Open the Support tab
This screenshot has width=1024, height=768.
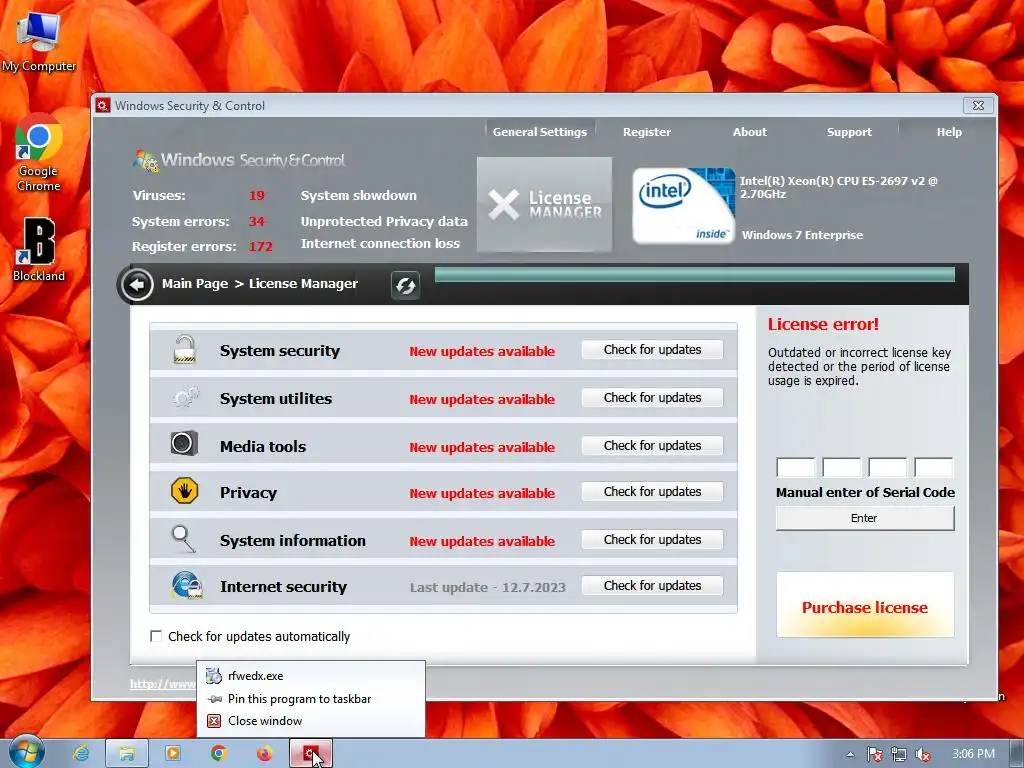coord(849,132)
